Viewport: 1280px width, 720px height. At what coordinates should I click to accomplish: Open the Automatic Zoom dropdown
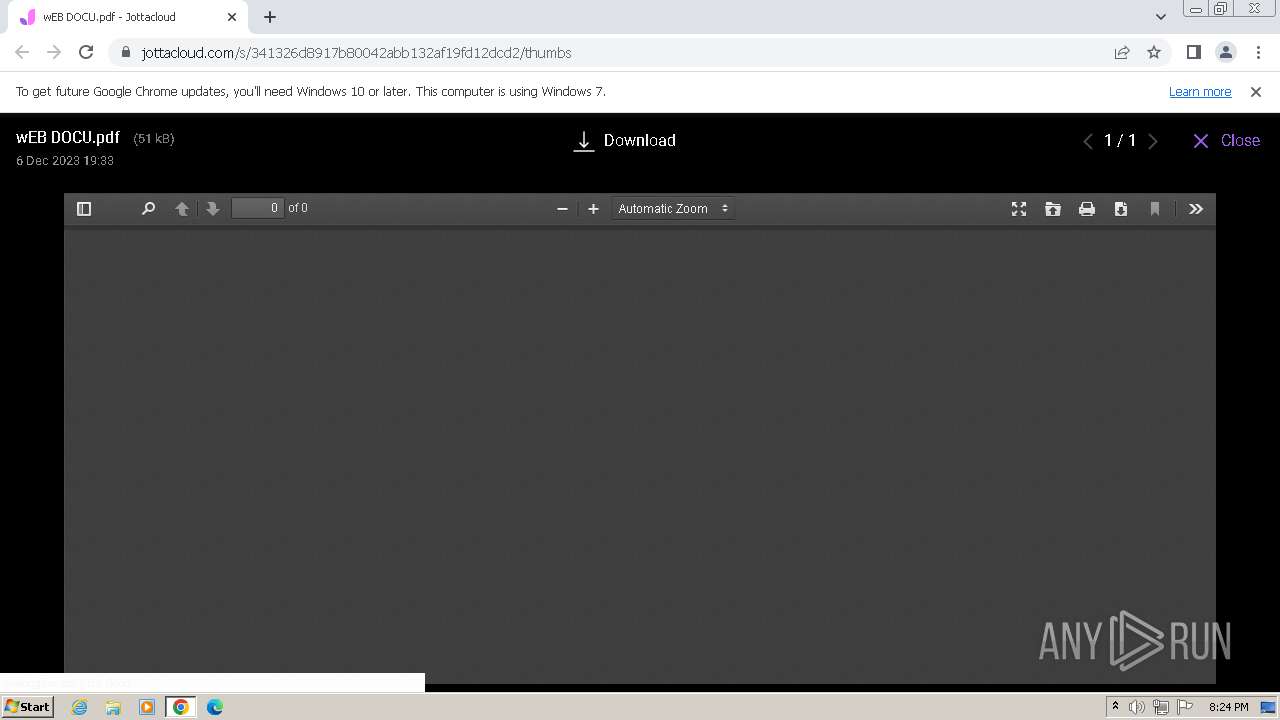point(673,208)
